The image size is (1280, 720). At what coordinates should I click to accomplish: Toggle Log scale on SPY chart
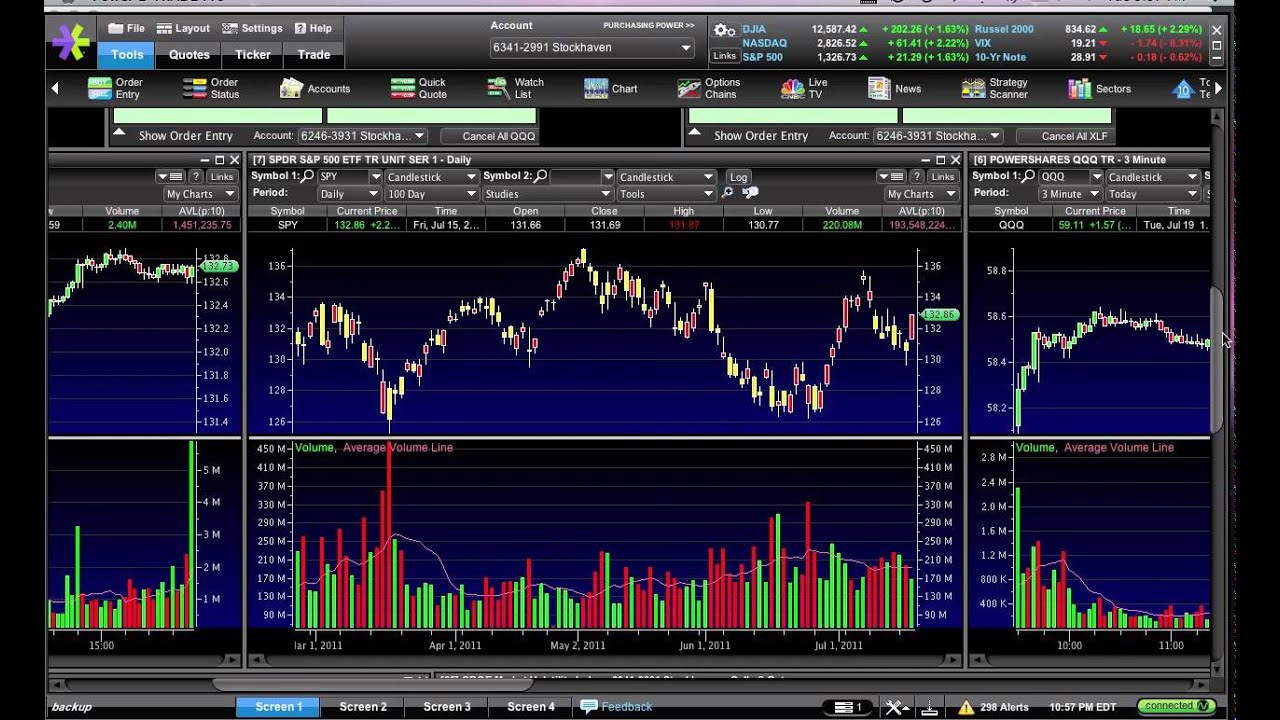click(x=738, y=176)
